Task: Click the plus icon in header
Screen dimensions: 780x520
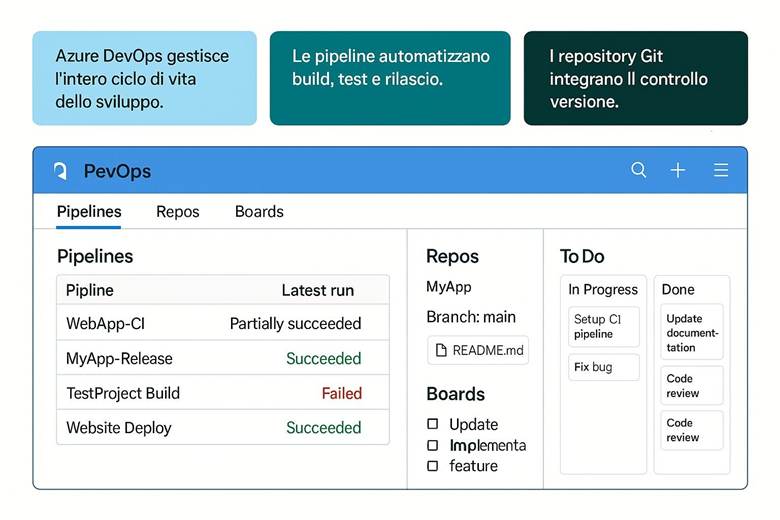Action: (678, 171)
